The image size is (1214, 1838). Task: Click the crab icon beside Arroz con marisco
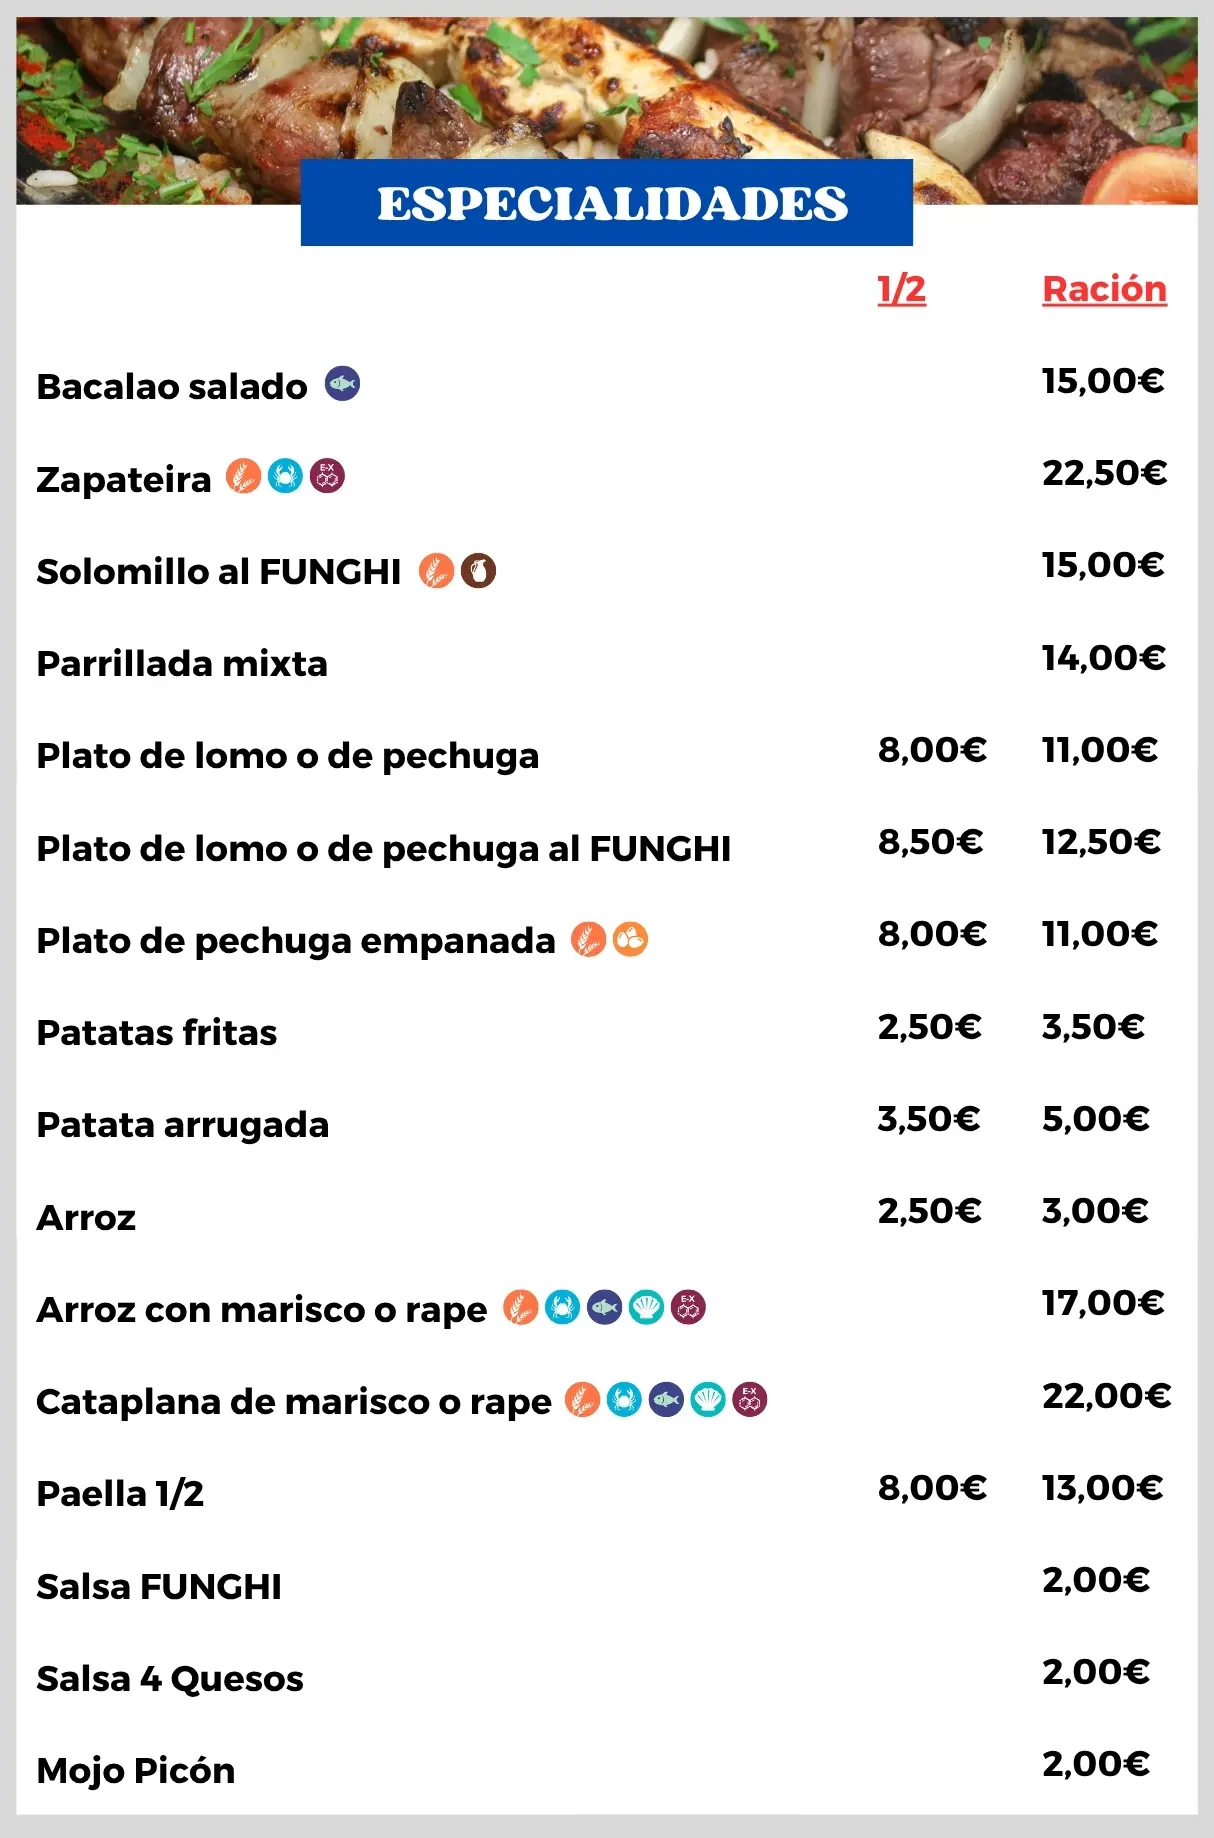(x=562, y=1307)
